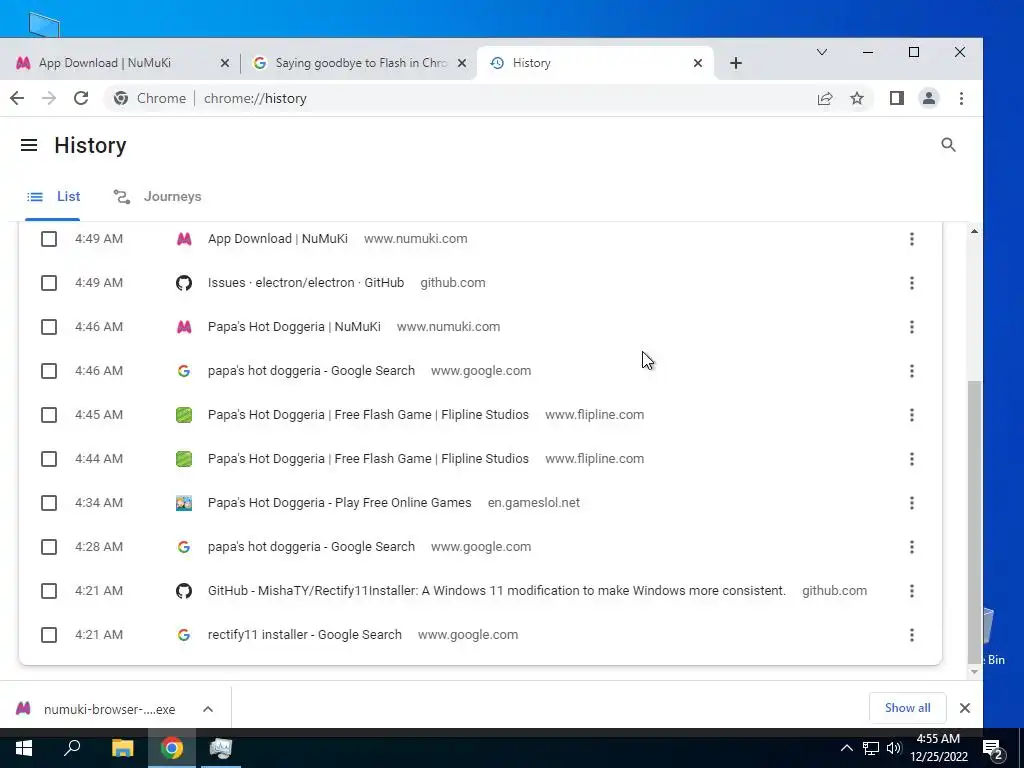Open File Explorer from taskbar
Viewport: 1024px width, 768px height.
122,748
